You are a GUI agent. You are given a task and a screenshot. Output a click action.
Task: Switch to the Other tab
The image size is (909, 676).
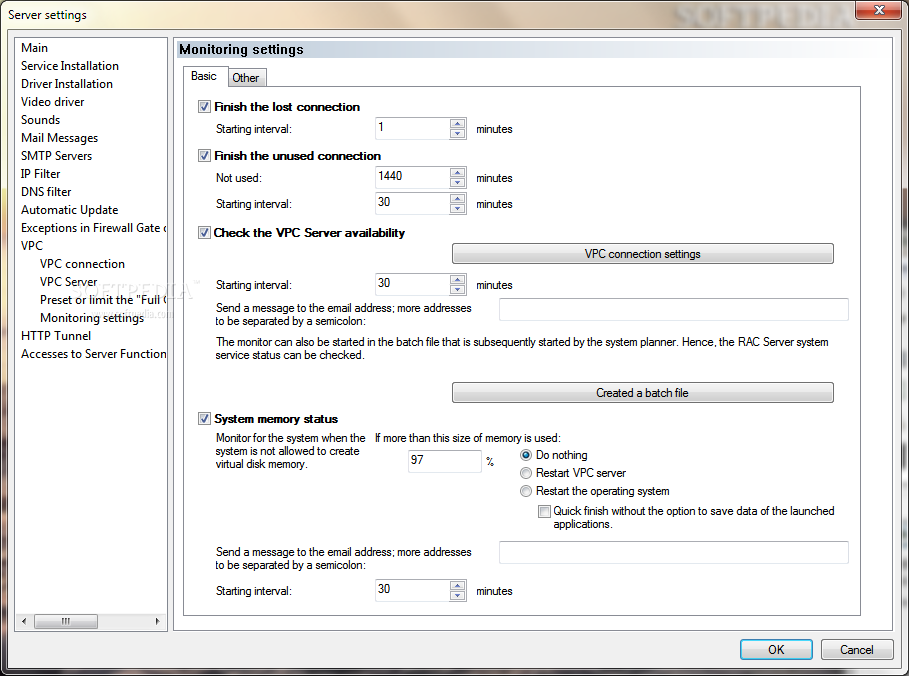click(246, 78)
